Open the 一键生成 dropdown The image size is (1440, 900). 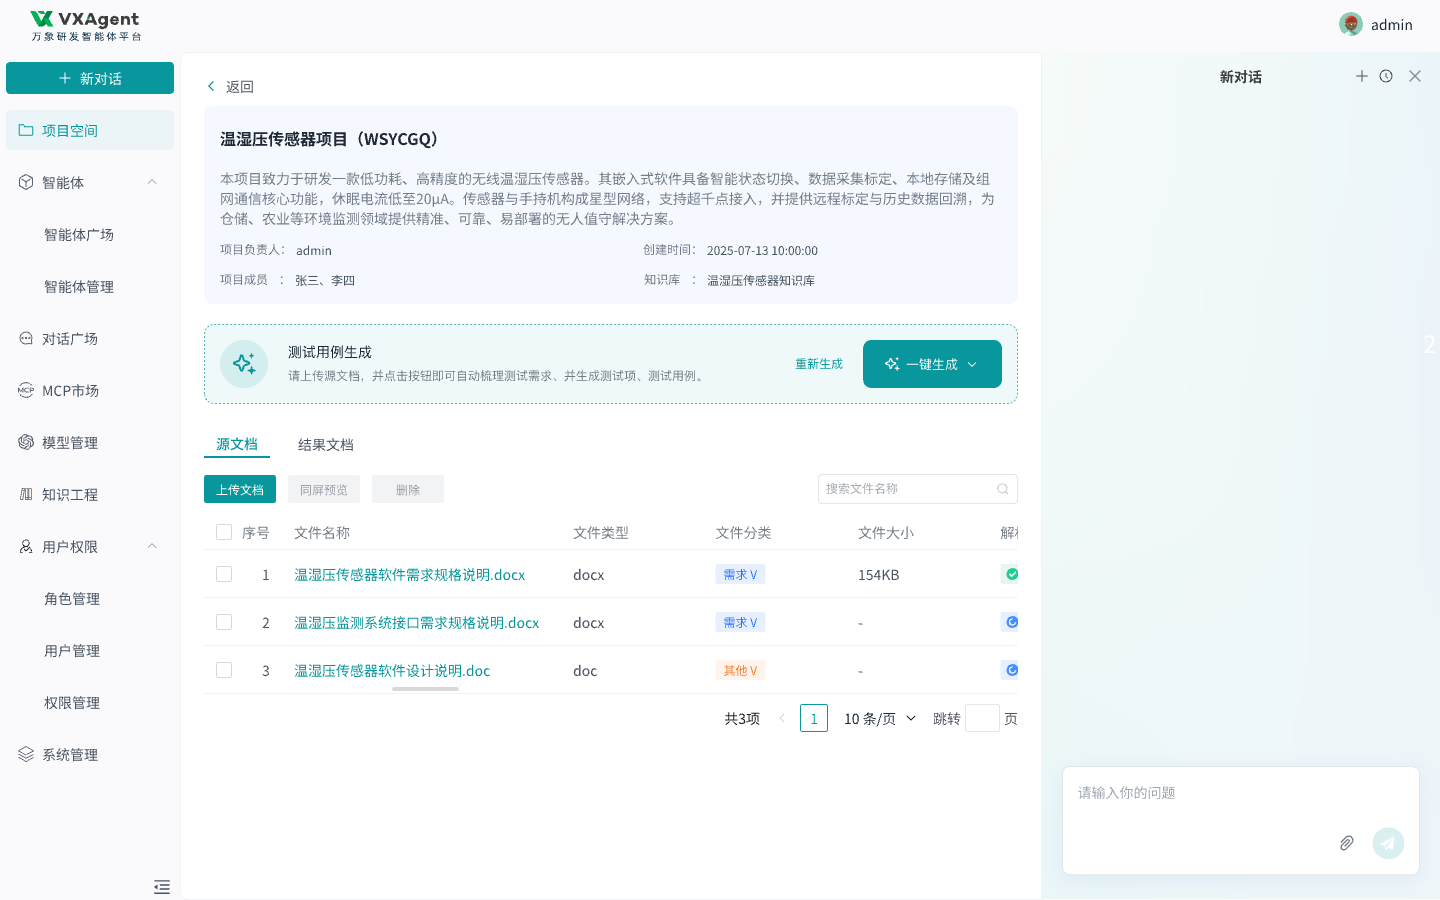tap(932, 364)
